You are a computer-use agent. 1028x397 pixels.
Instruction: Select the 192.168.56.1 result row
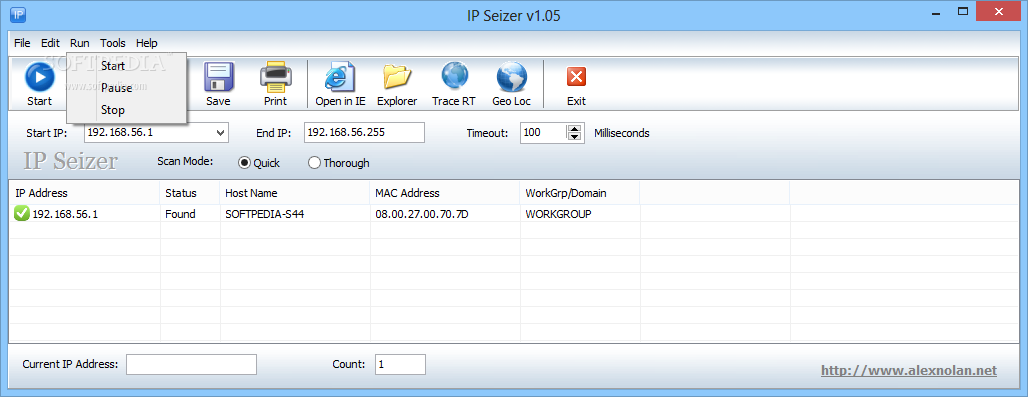click(x=513, y=214)
